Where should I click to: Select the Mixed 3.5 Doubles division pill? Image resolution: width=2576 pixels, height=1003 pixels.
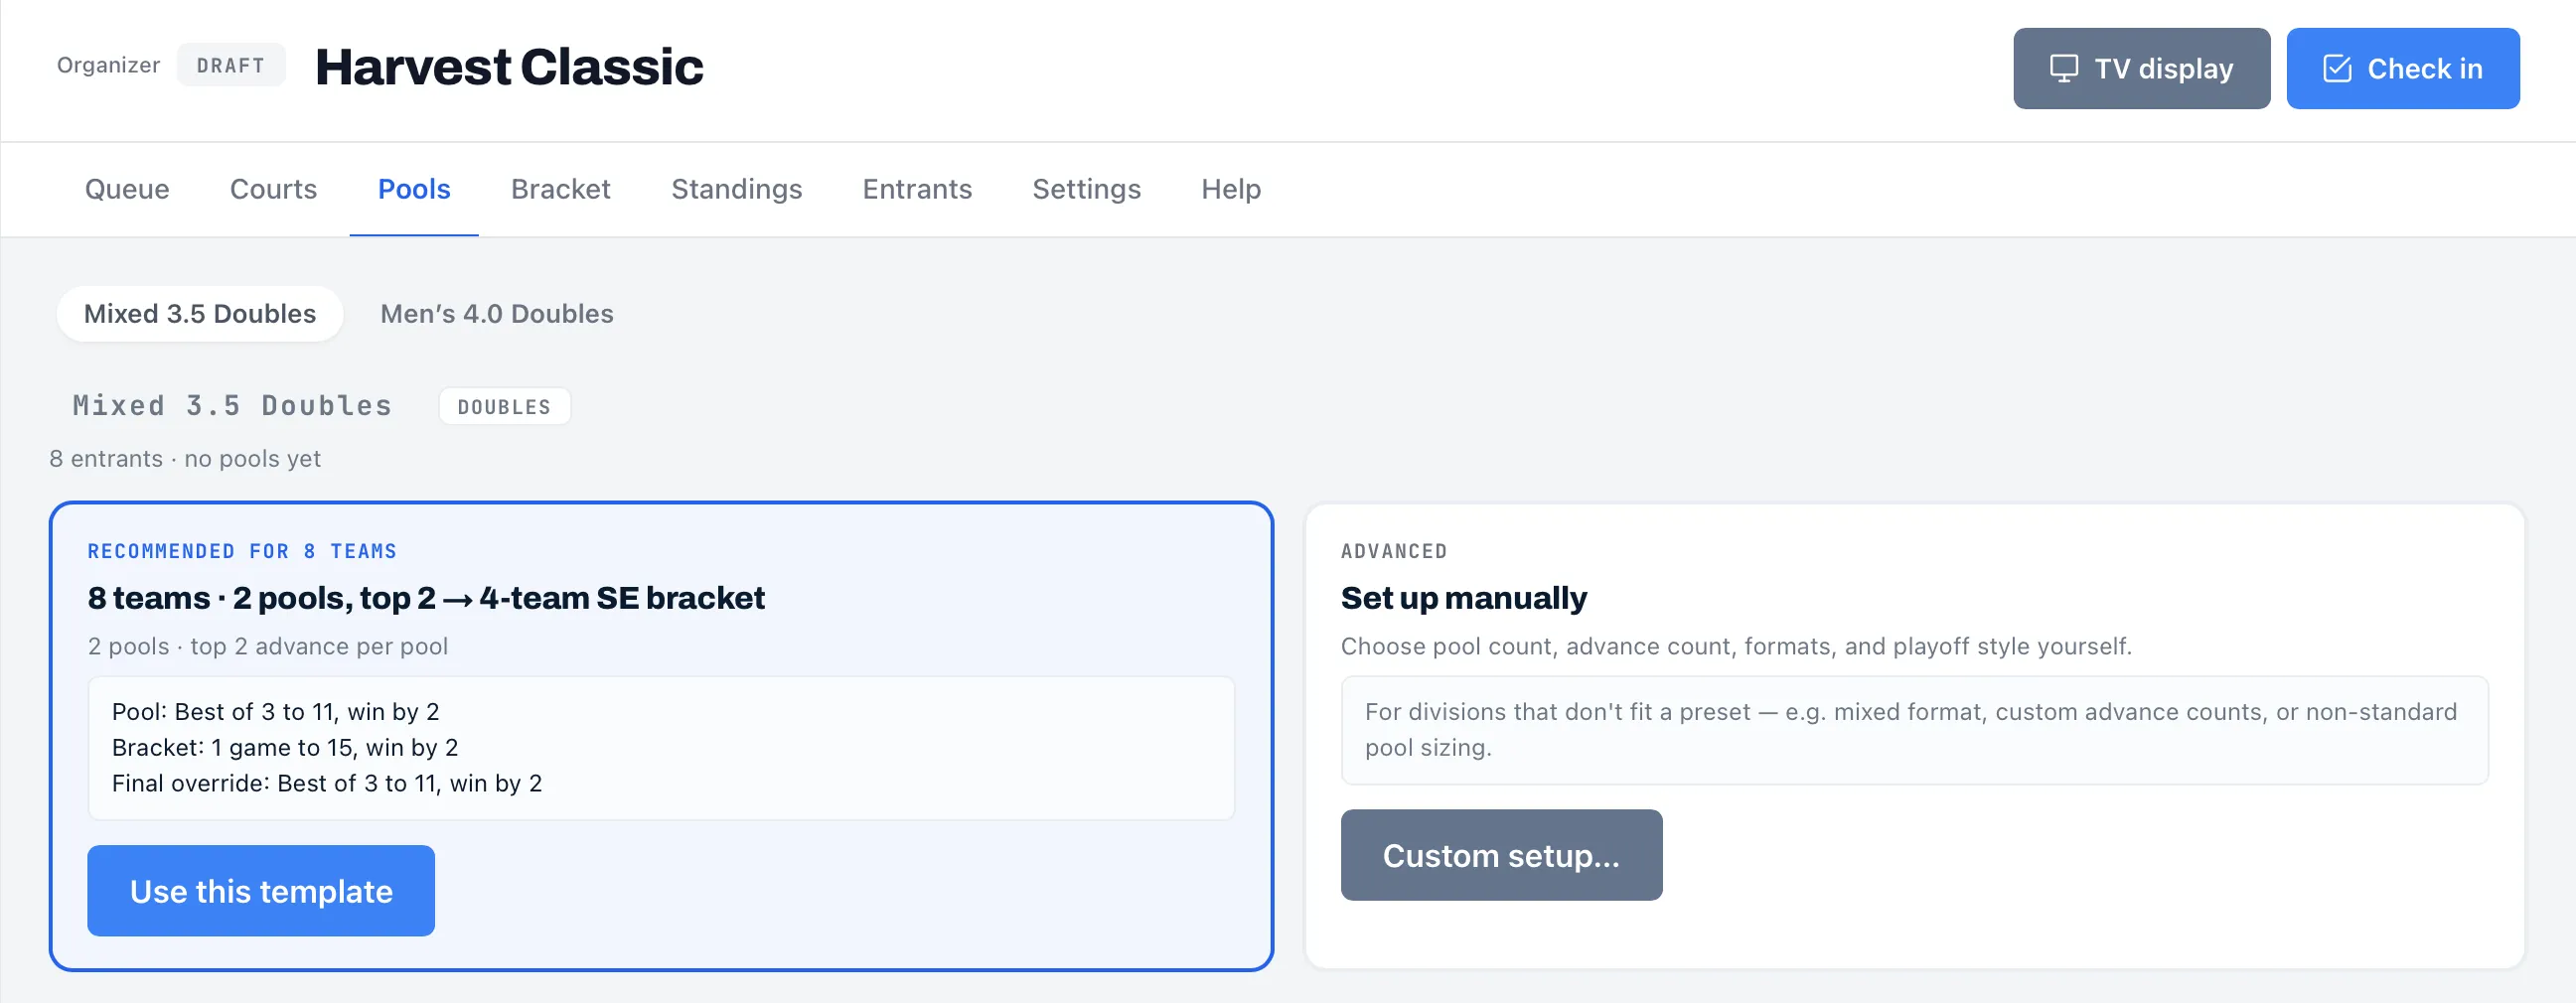[x=200, y=313]
